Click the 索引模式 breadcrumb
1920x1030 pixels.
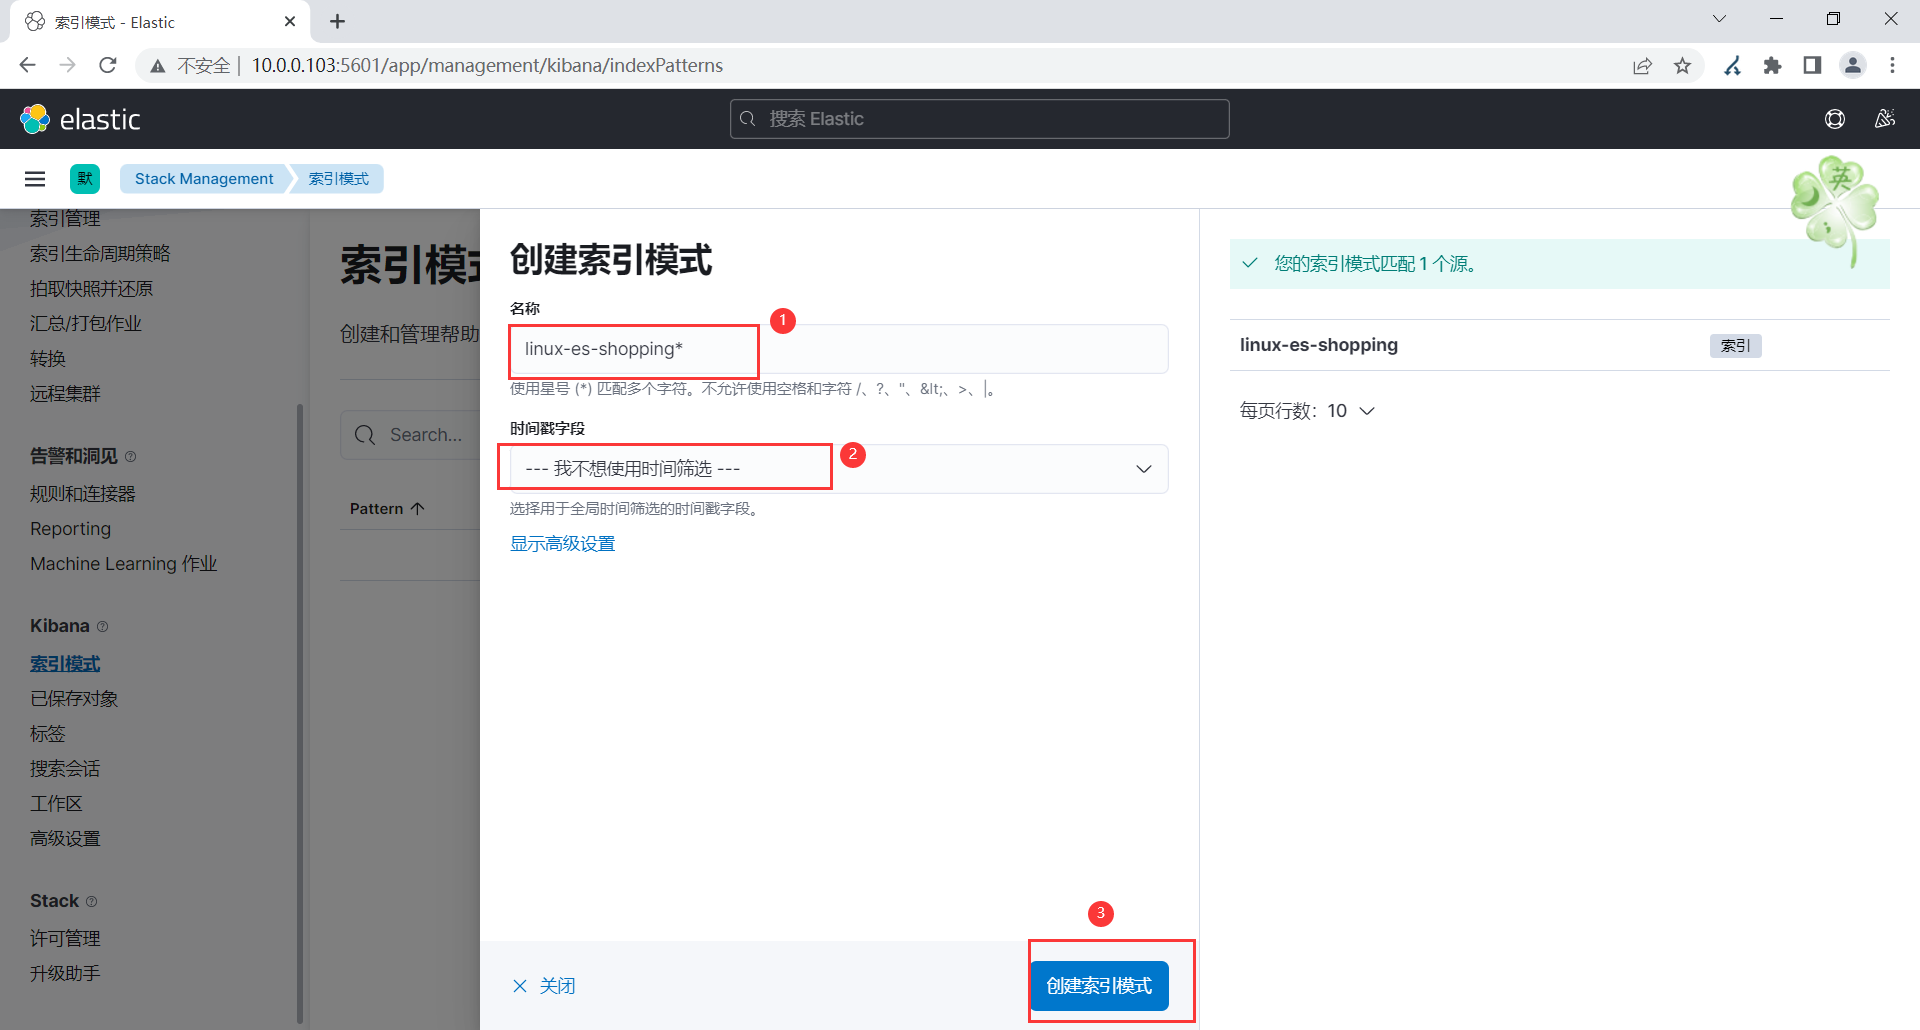tap(338, 179)
